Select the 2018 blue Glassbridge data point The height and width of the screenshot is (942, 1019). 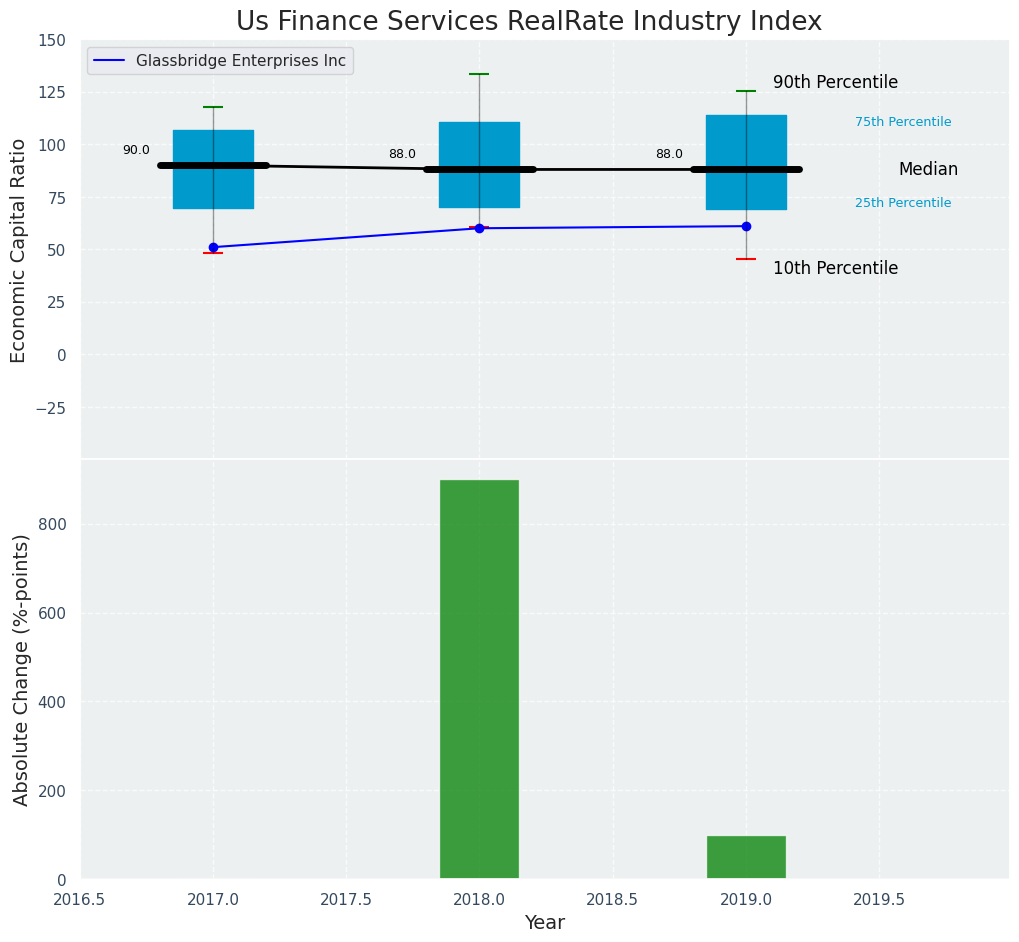(x=479, y=228)
